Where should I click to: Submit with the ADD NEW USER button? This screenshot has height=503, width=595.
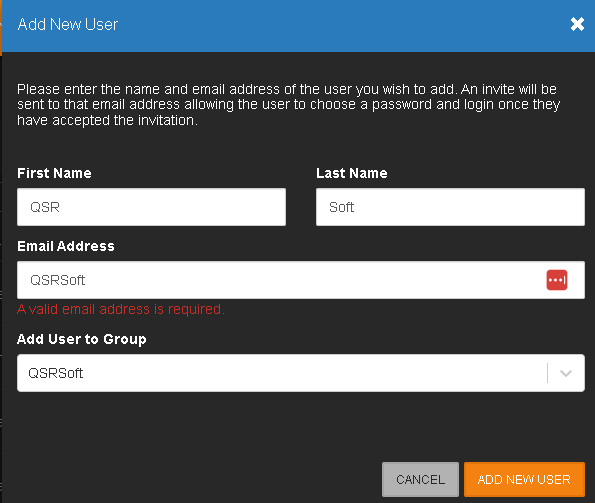(524, 479)
